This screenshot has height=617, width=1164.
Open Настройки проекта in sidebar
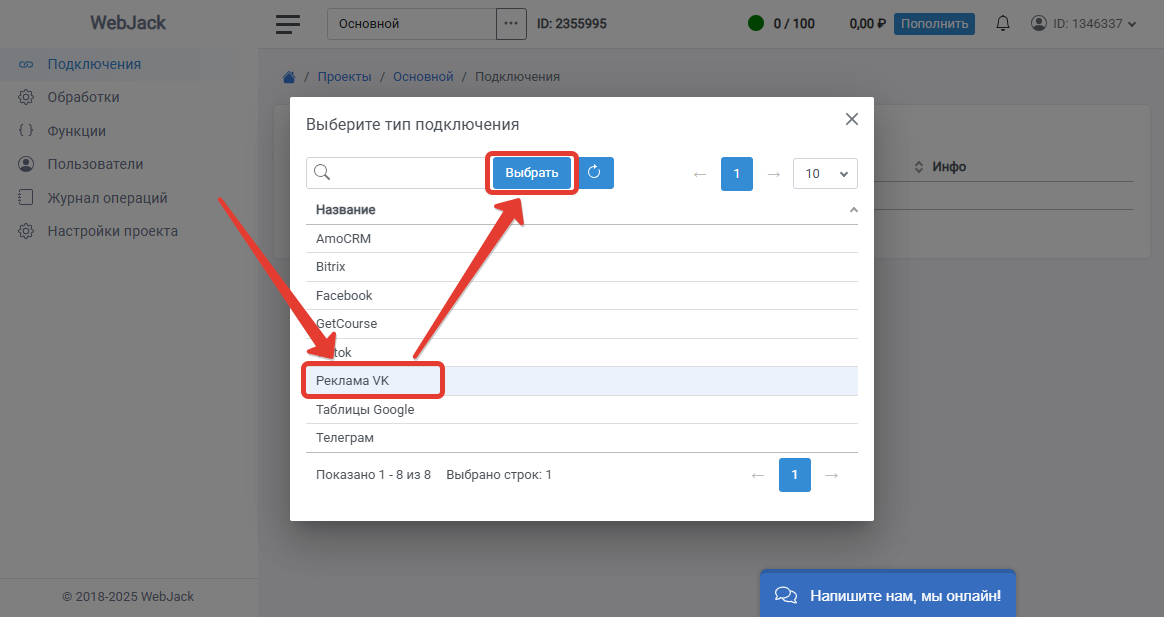click(x=112, y=231)
